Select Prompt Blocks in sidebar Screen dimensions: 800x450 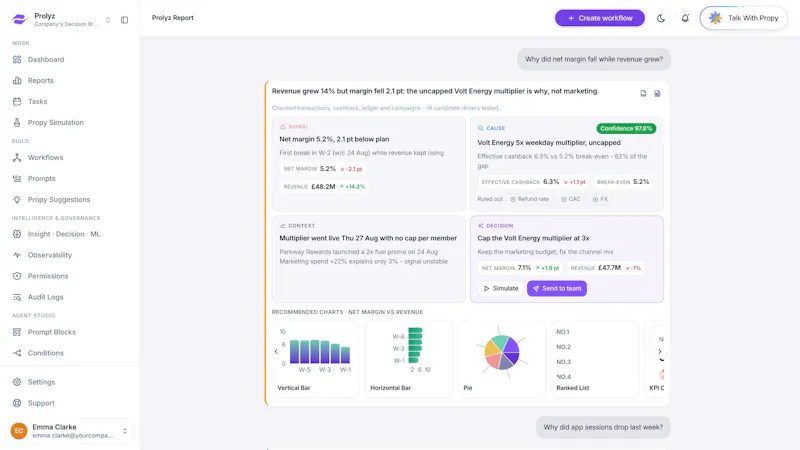point(70,332)
